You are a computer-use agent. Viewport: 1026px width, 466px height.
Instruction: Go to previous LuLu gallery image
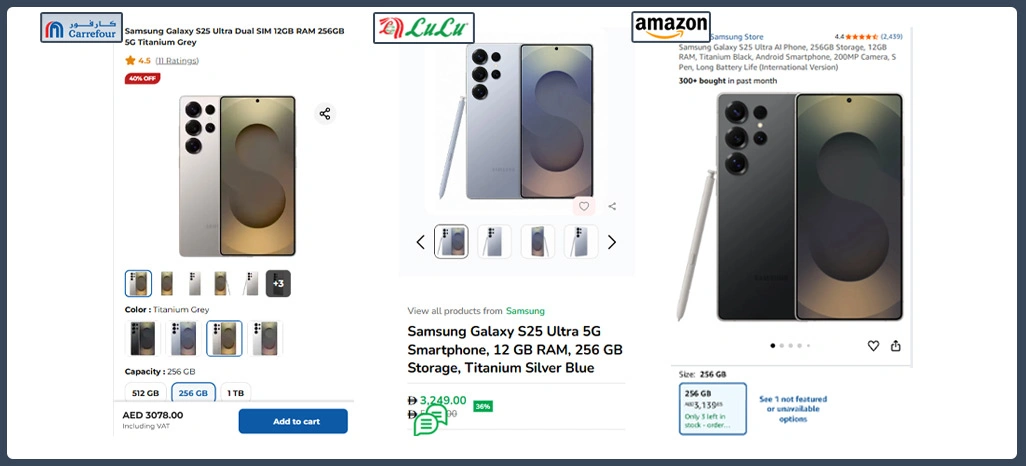tap(420, 242)
